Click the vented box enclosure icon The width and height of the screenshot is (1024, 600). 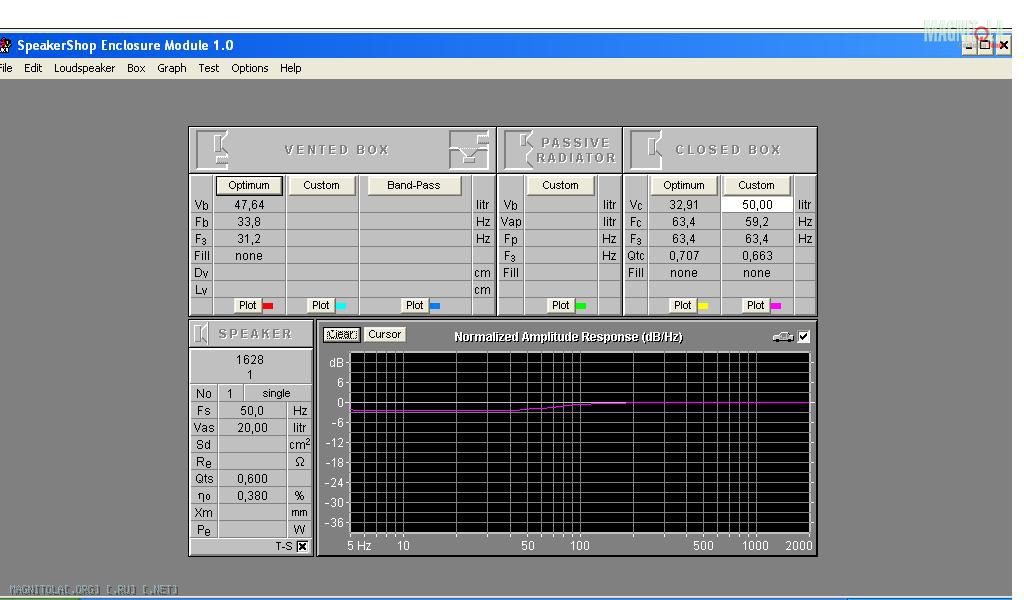point(214,150)
